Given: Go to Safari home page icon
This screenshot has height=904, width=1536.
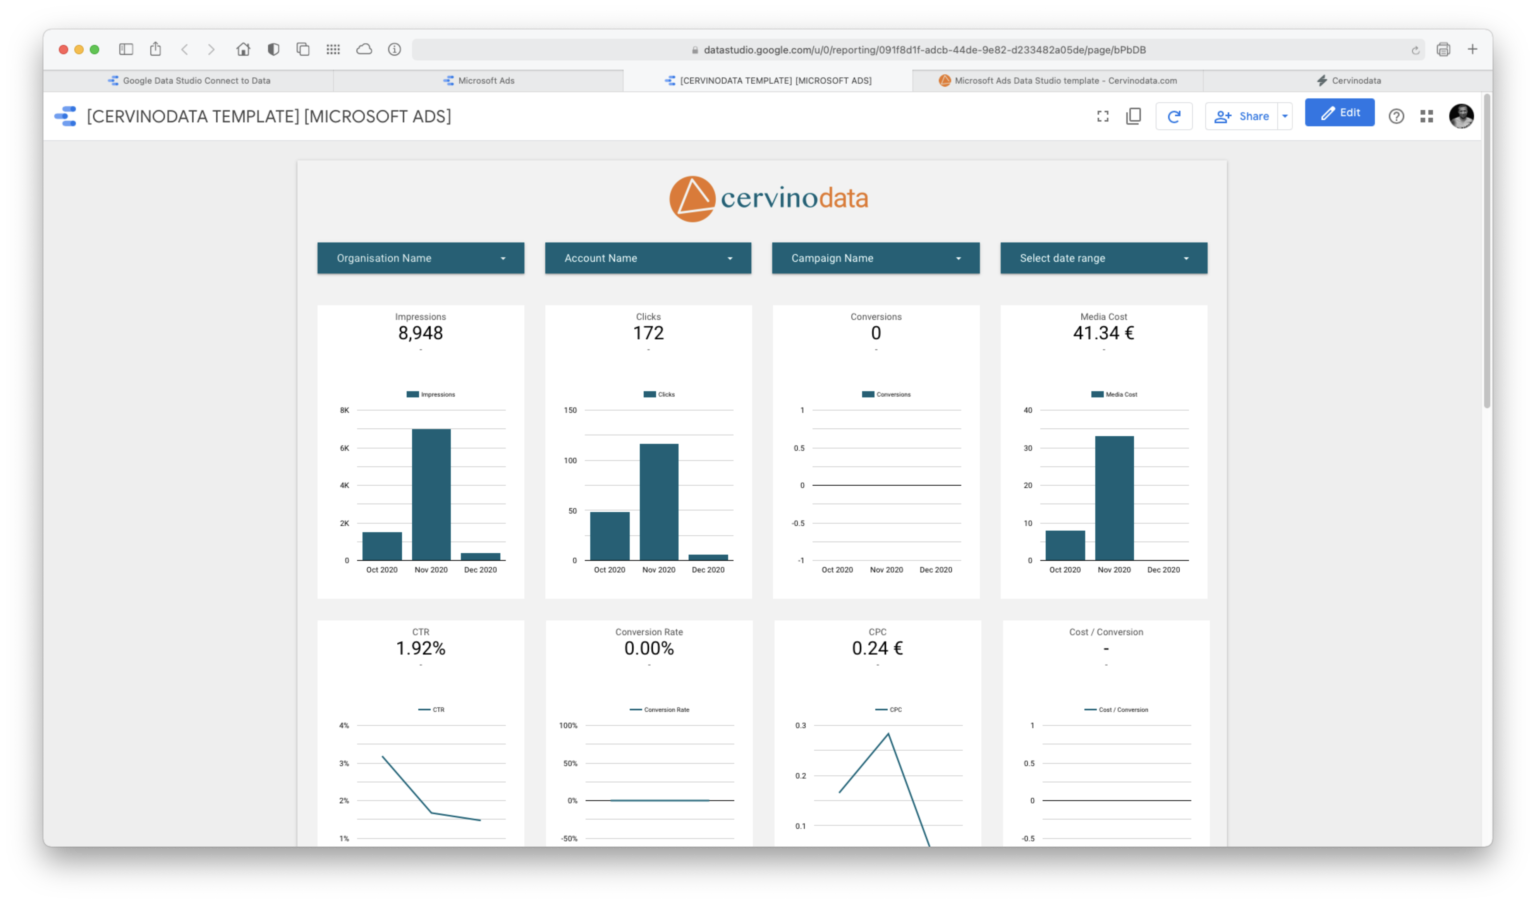Looking at the screenshot, I should [243, 49].
